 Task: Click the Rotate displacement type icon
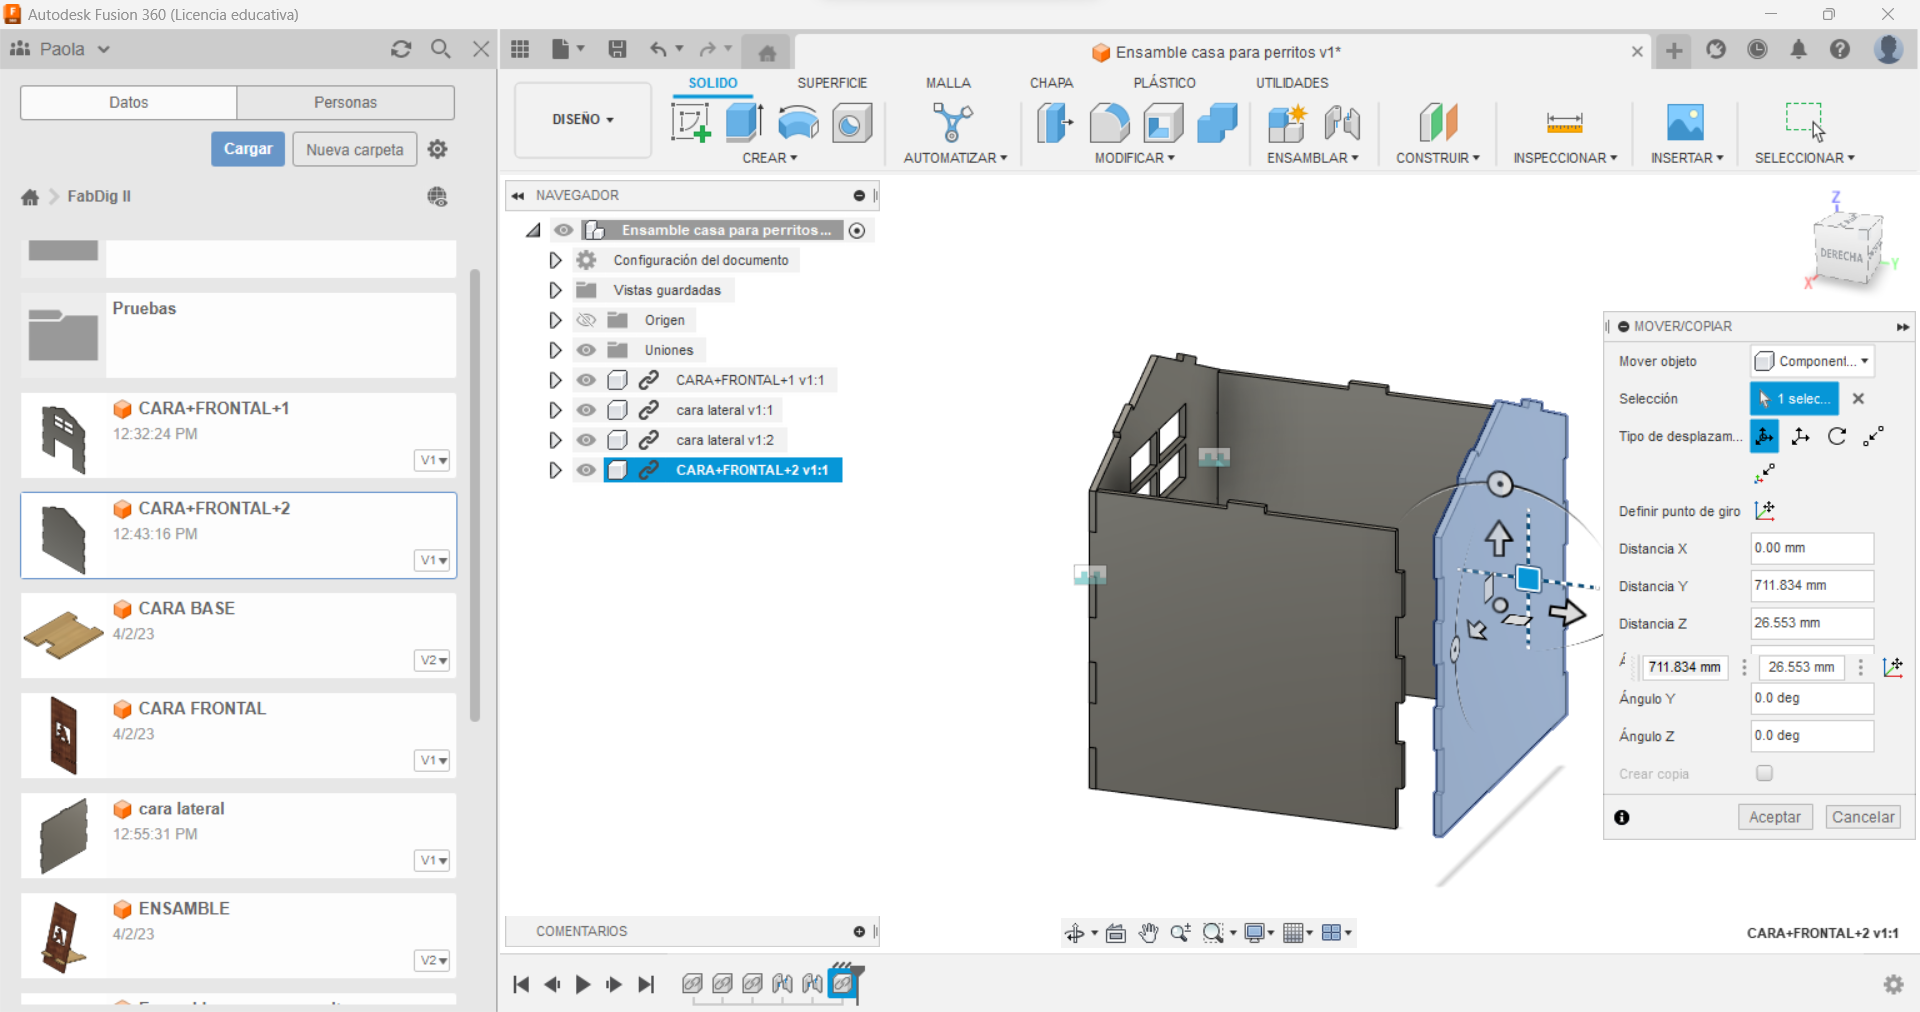[x=1837, y=436]
